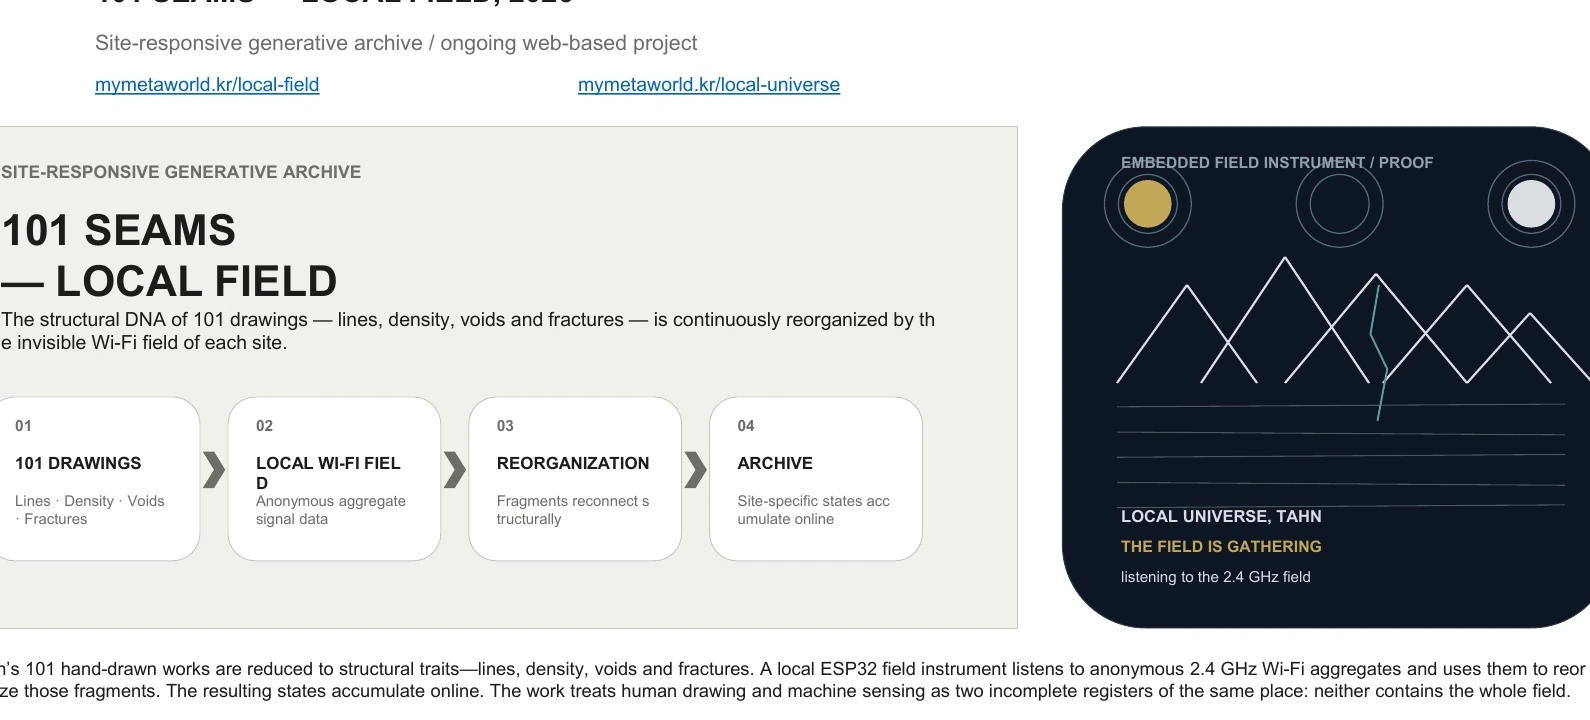1590x720 pixels.
Task: Click the 101 SEAMS — LOCAL FIELD heading
Action: 169,256
